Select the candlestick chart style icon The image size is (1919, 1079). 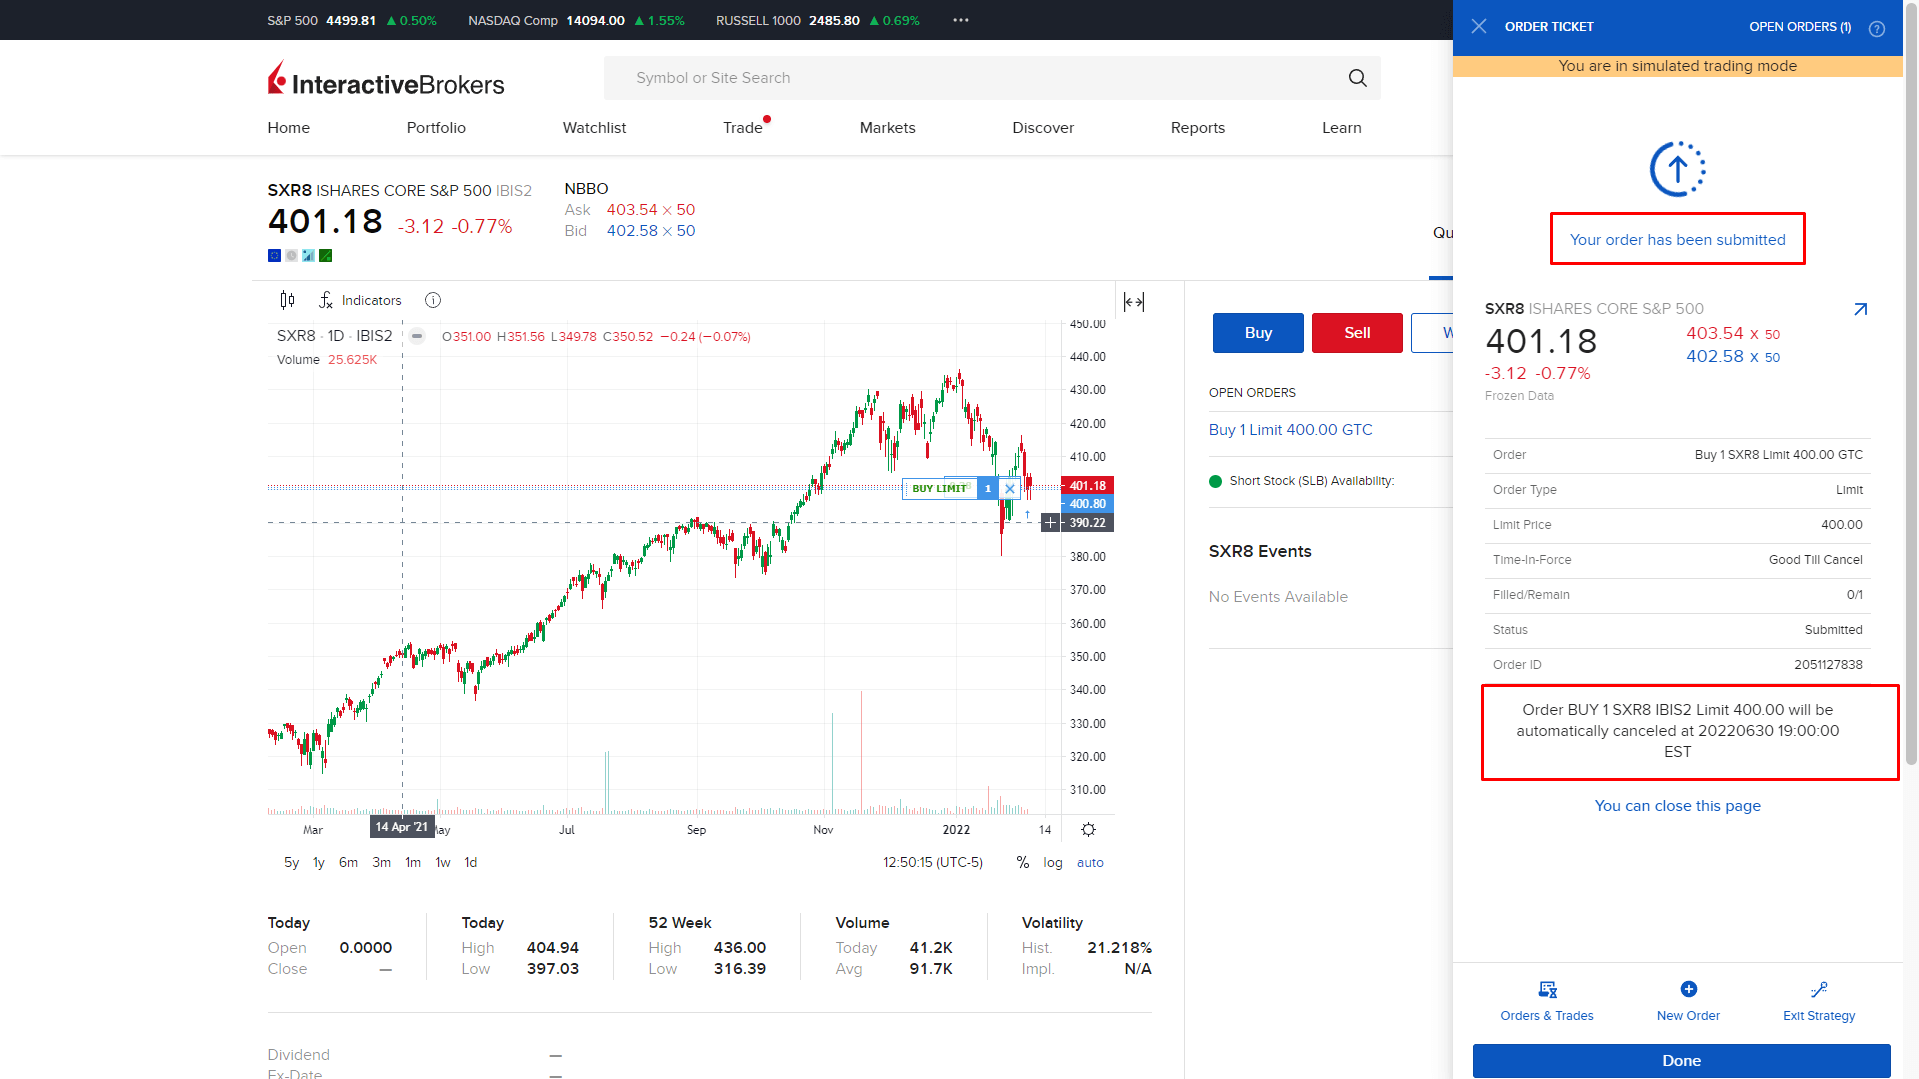pos(287,300)
